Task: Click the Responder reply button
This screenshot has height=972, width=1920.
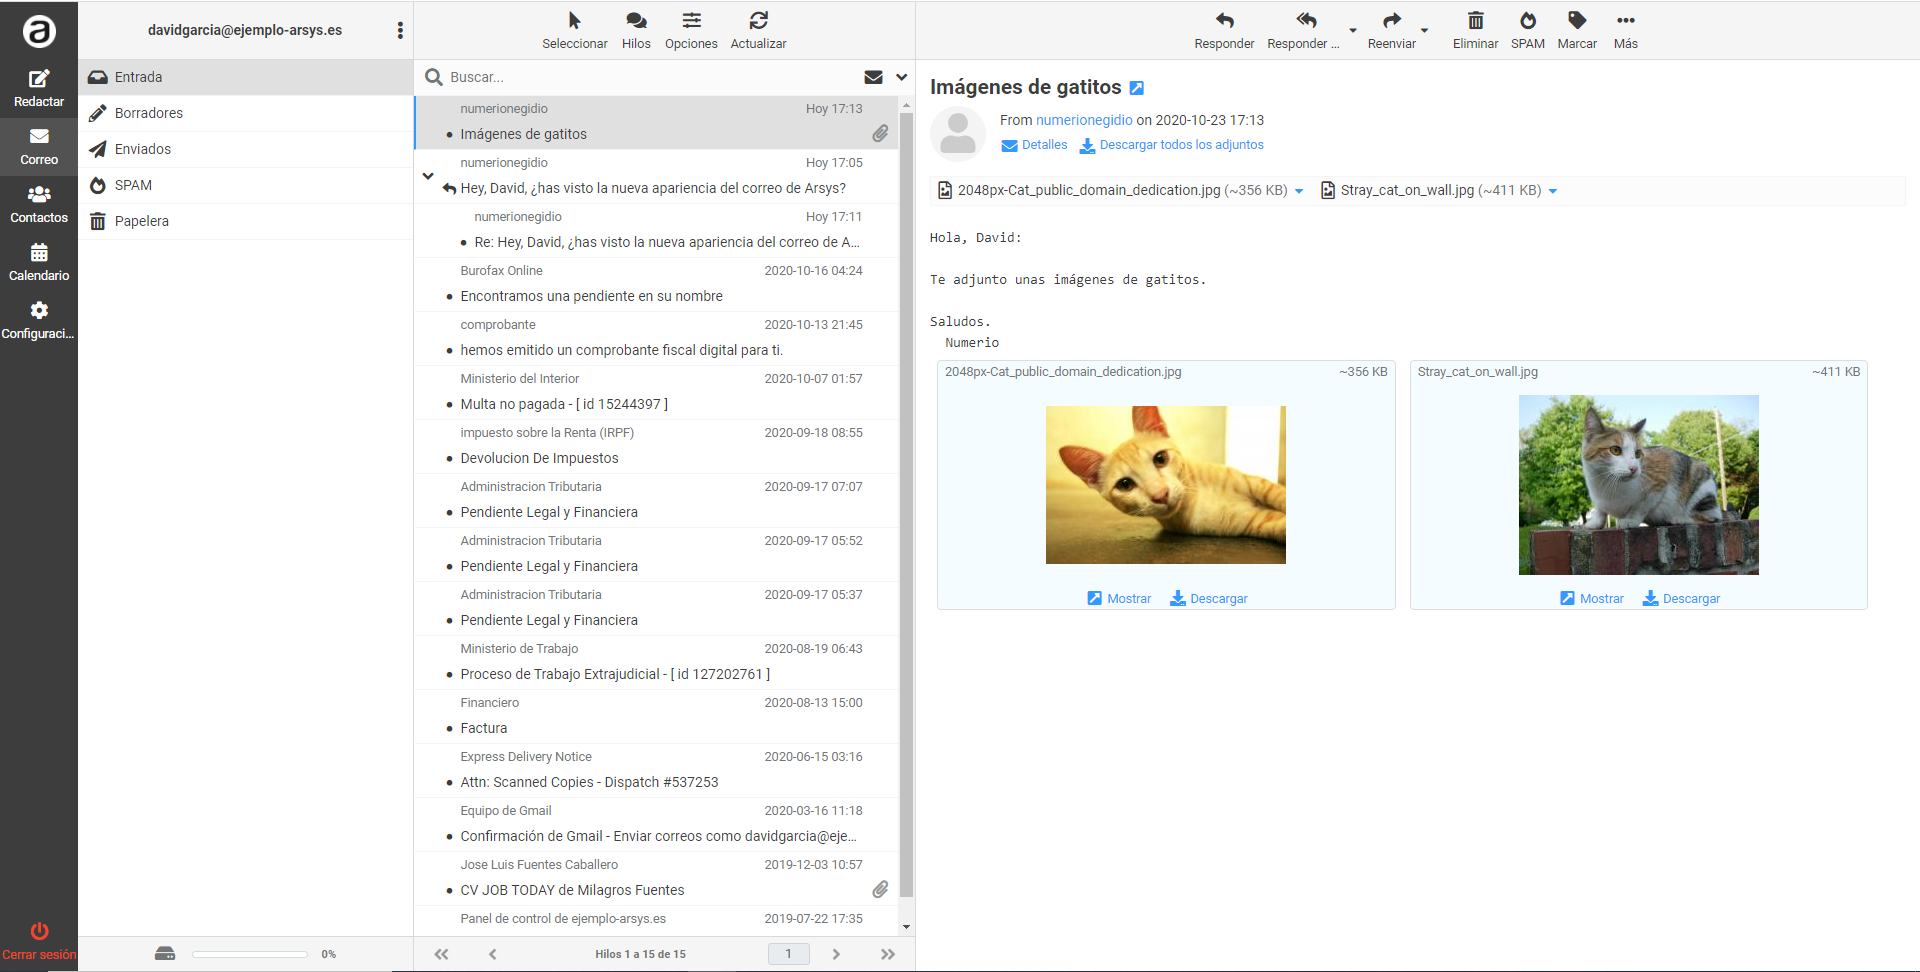Action: (x=1224, y=30)
